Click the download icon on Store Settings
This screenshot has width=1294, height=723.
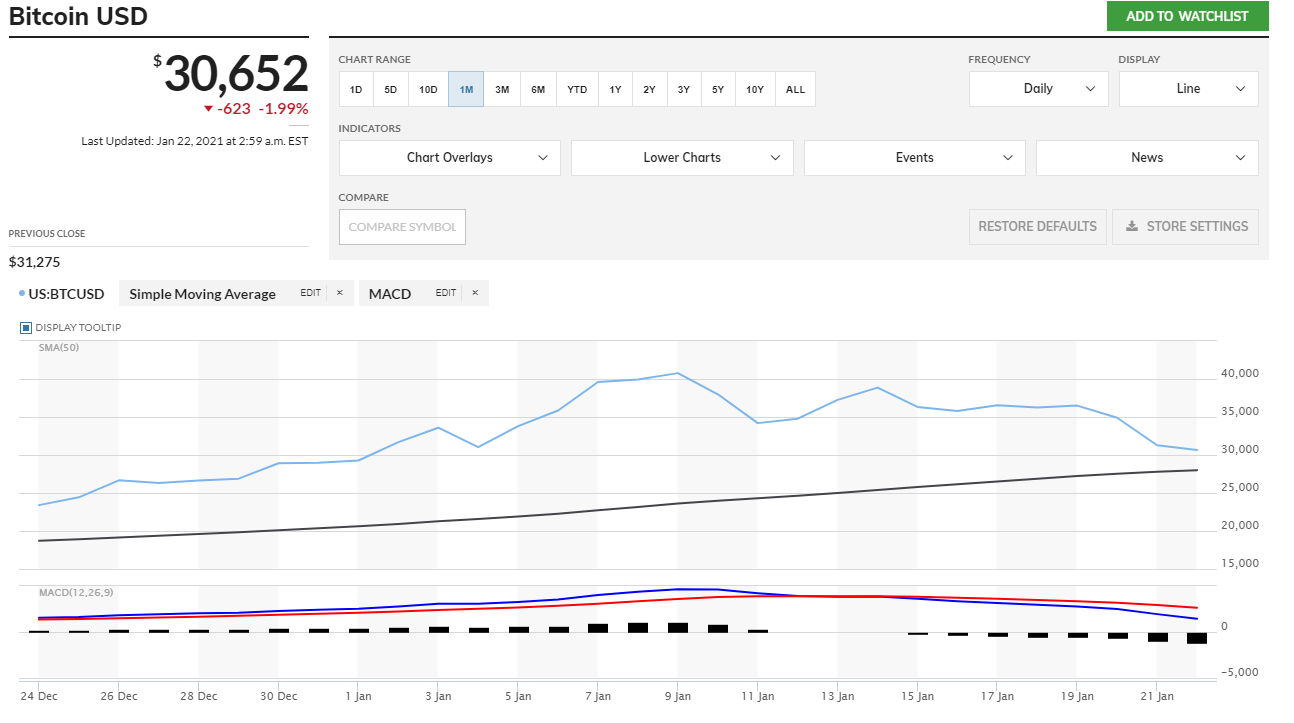[x=1132, y=226]
